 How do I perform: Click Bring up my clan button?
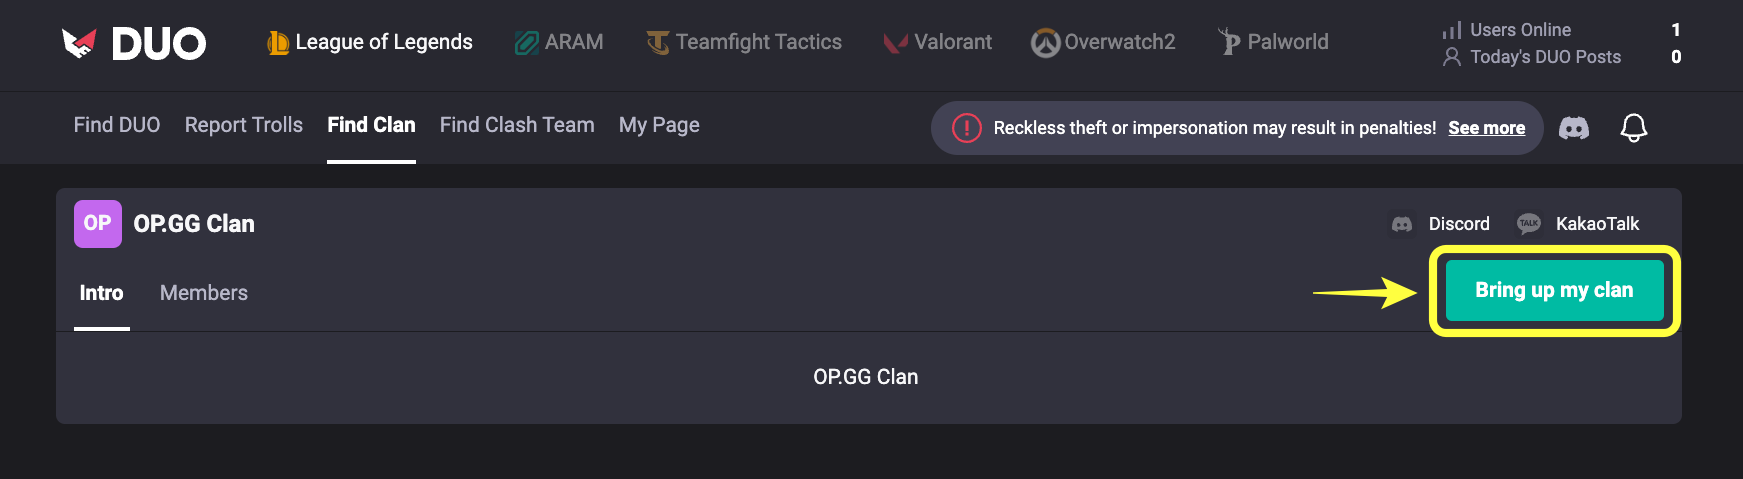coord(1554,290)
